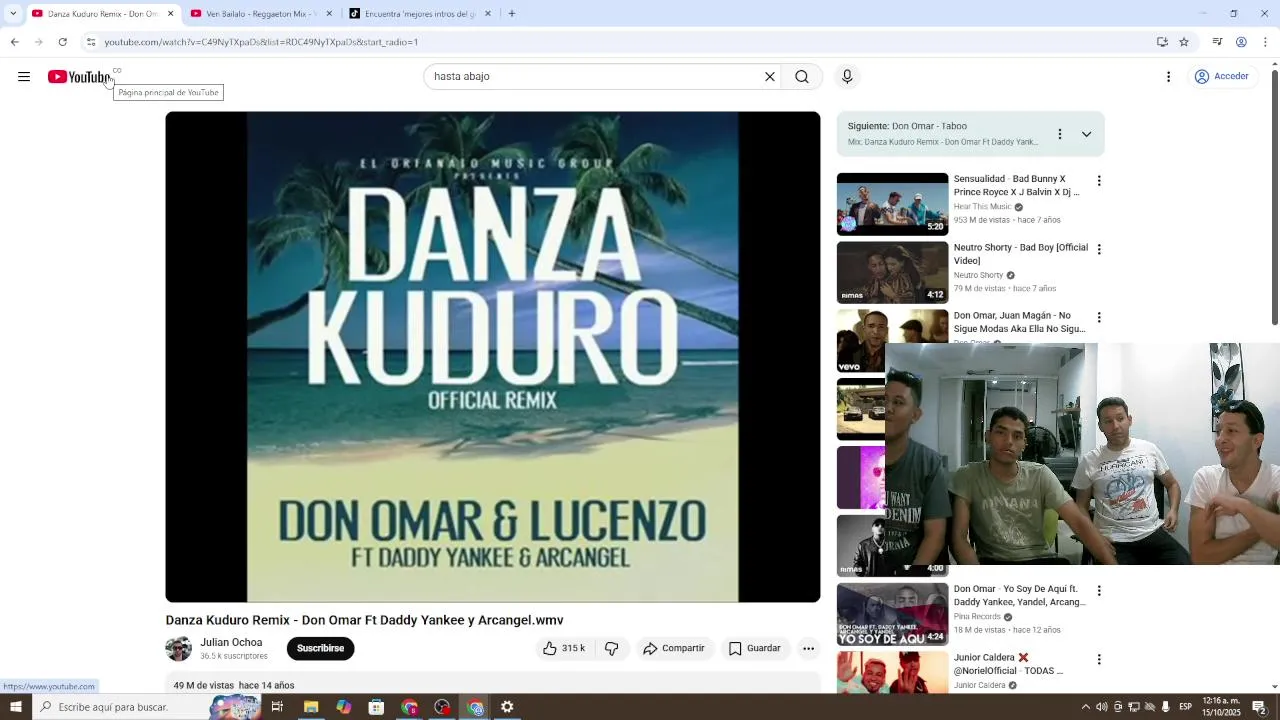The height and width of the screenshot is (720, 1280).
Task: Reload the page with refresh icon
Action: [x=62, y=42]
